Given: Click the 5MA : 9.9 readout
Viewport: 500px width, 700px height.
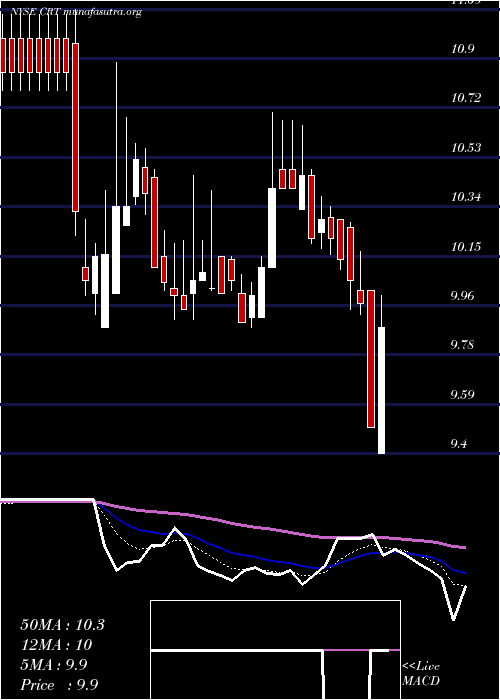Looking at the screenshot, I should coord(54,665).
